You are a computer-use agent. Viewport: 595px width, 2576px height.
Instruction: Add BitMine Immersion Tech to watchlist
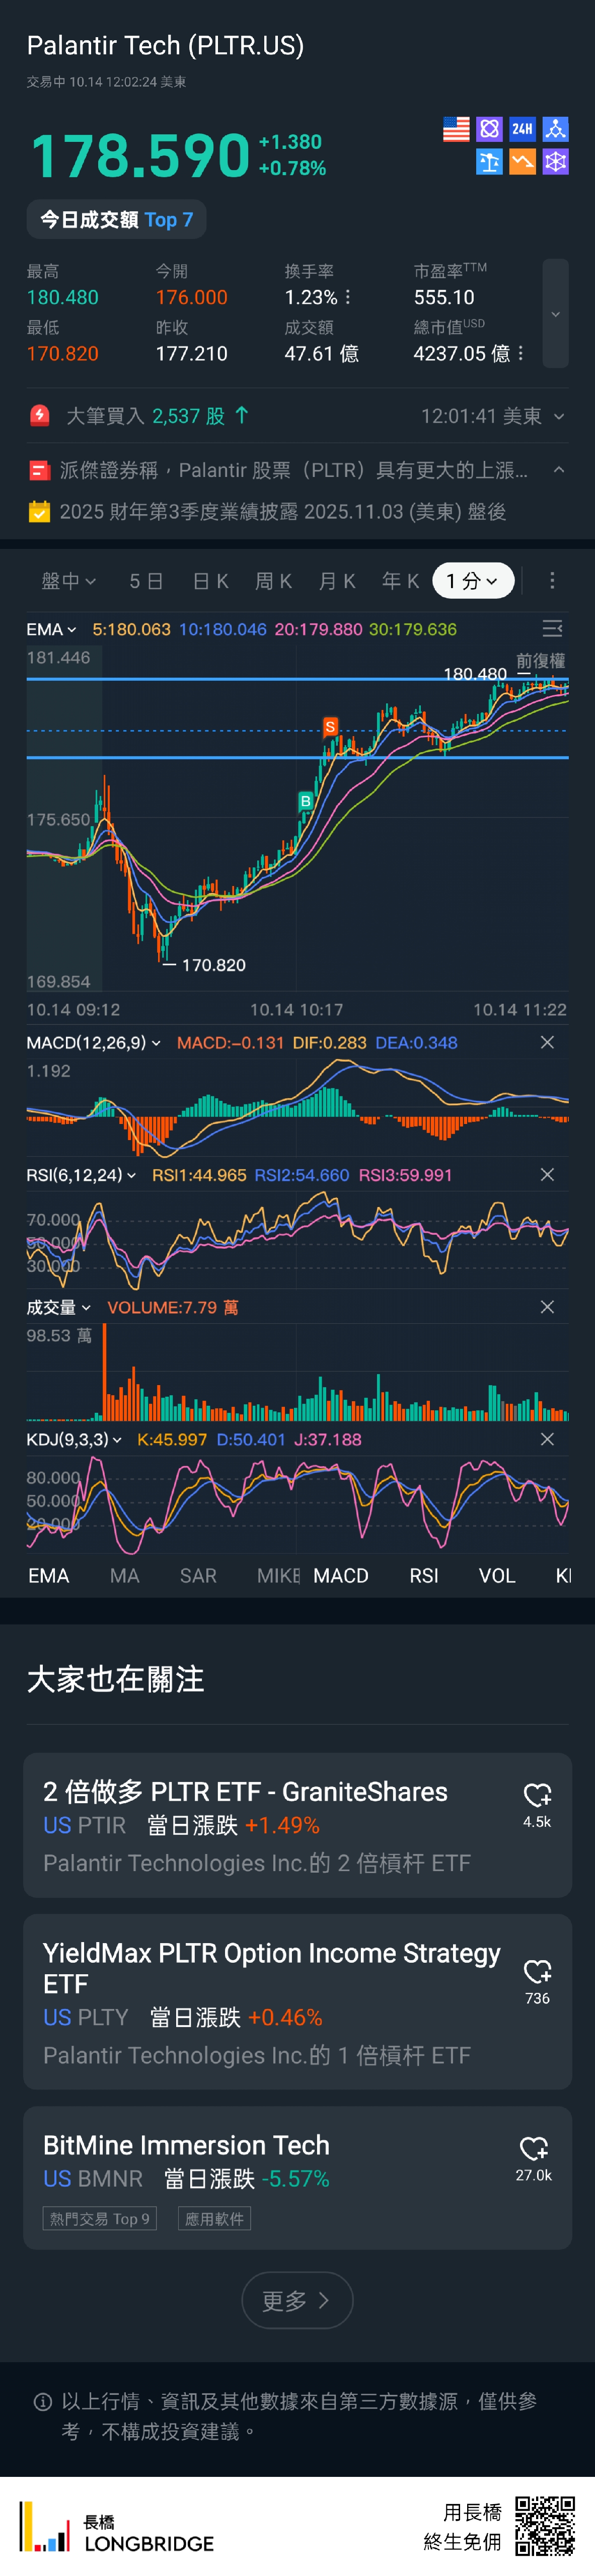[x=534, y=2149]
